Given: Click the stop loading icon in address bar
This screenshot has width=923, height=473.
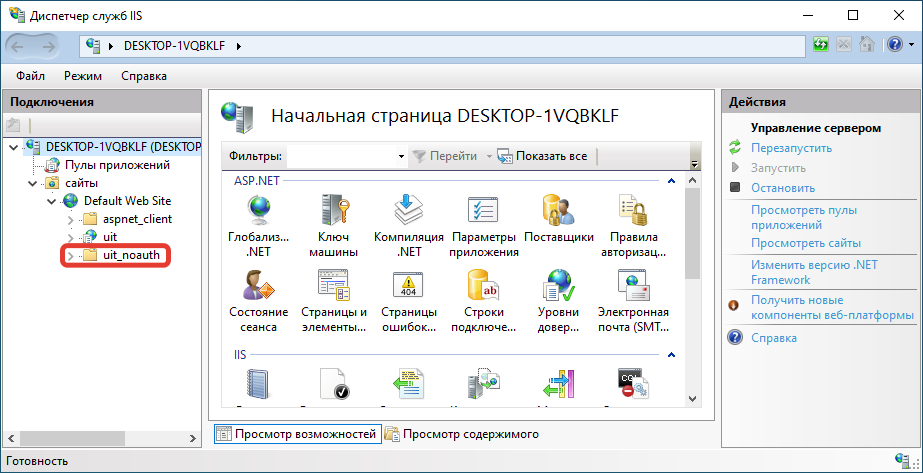Looking at the screenshot, I should click(x=844, y=45).
